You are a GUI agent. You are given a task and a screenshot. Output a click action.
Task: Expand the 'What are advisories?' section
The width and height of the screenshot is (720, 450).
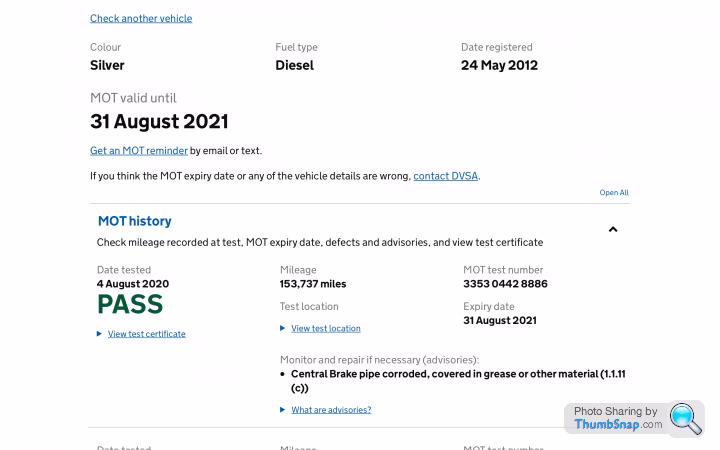pyautogui.click(x=331, y=410)
